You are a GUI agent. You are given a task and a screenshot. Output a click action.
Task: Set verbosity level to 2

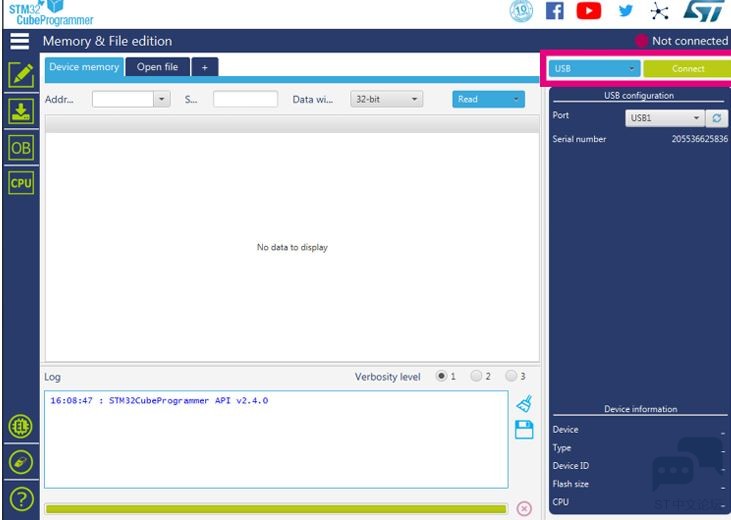[476, 377]
